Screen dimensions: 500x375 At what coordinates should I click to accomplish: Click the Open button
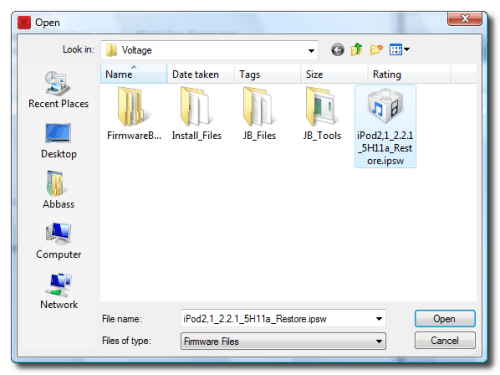[x=445, y=319]
